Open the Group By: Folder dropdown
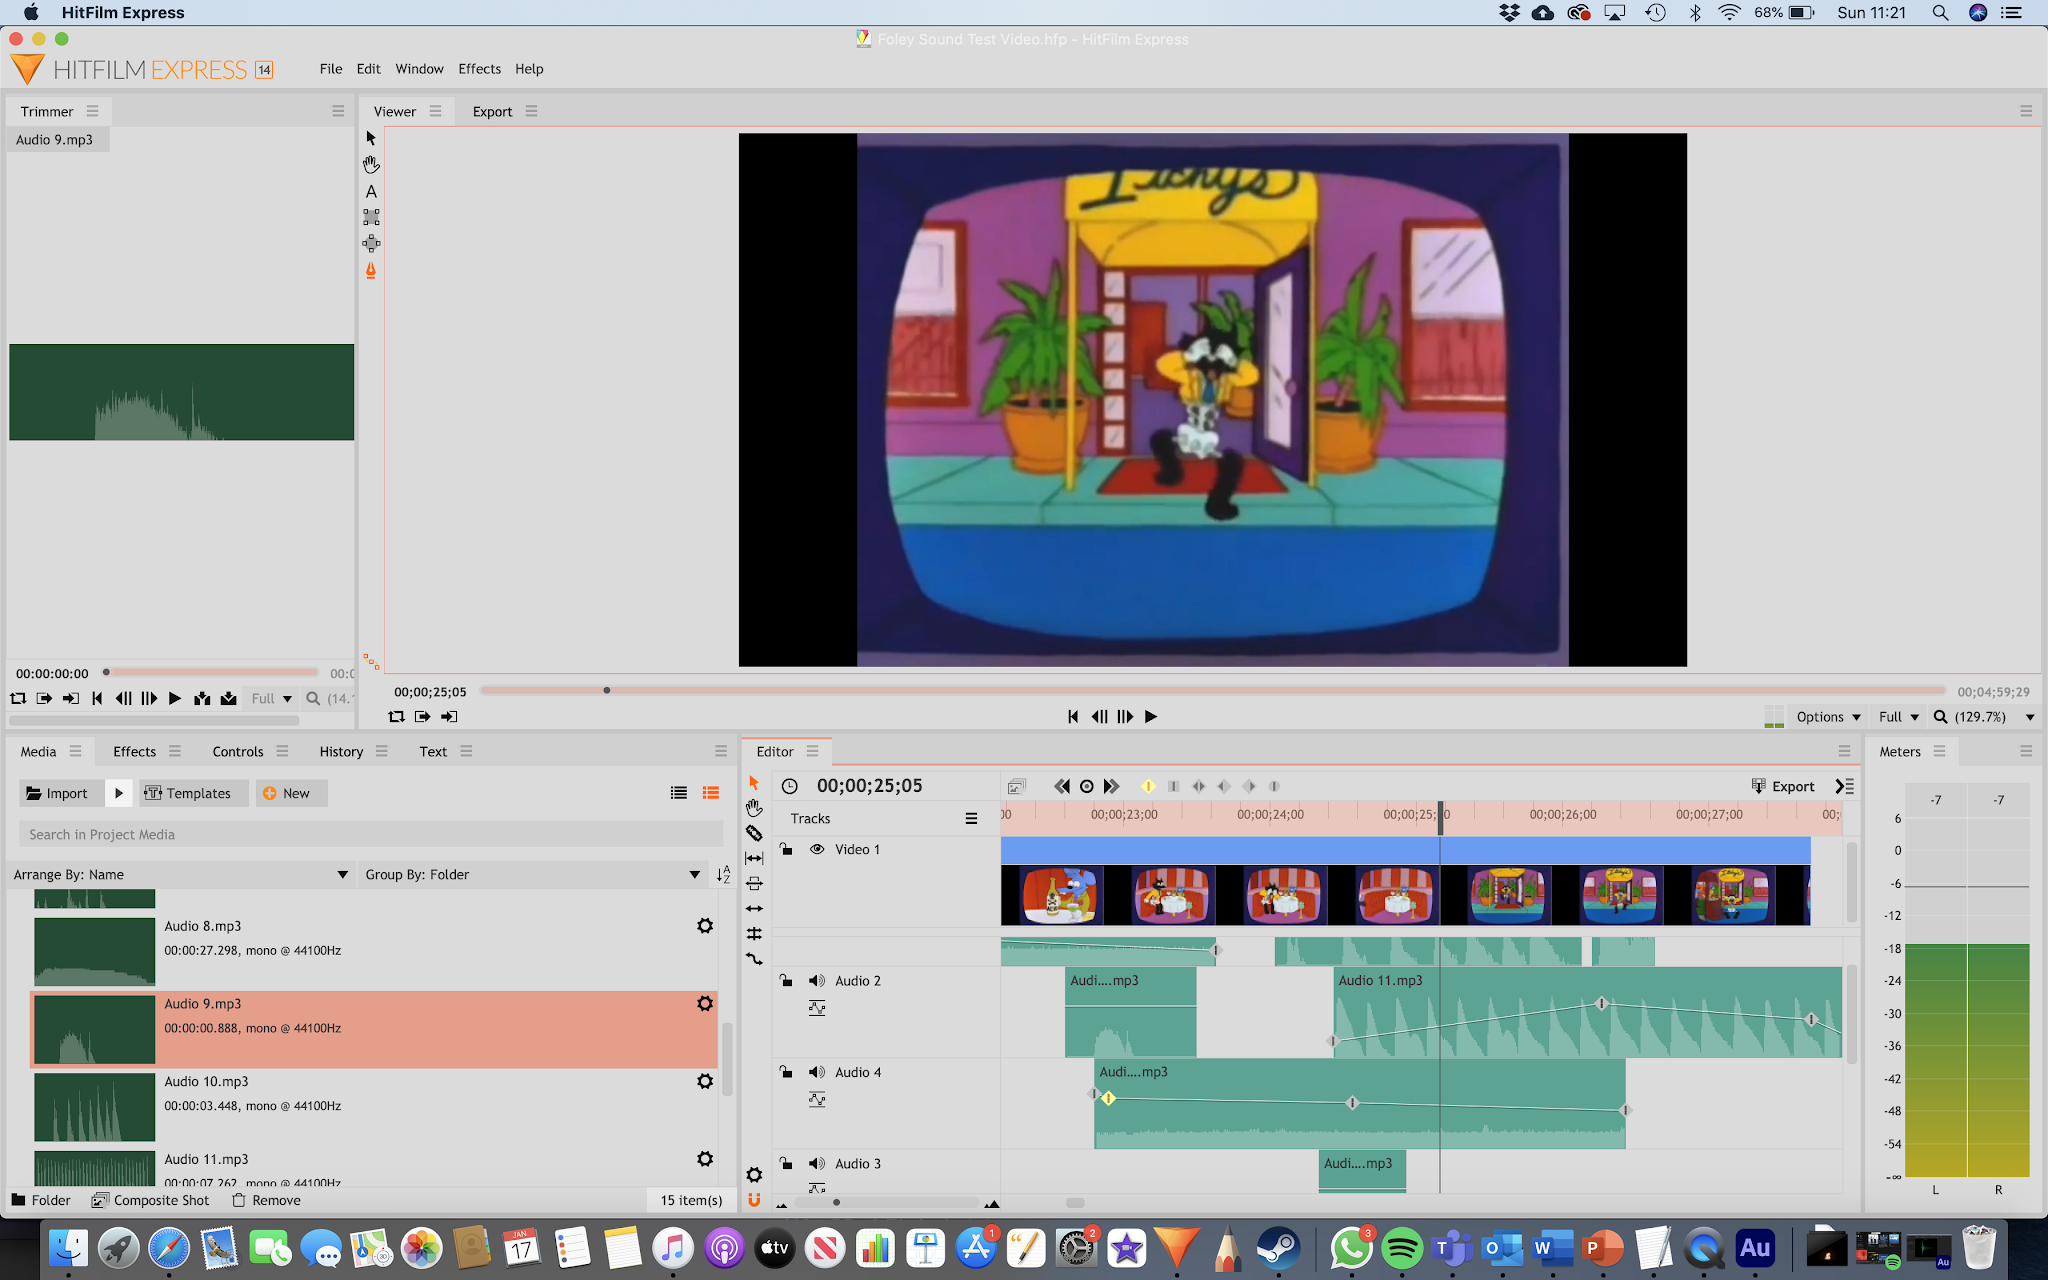2048x1280 pixels. (694, 875)
